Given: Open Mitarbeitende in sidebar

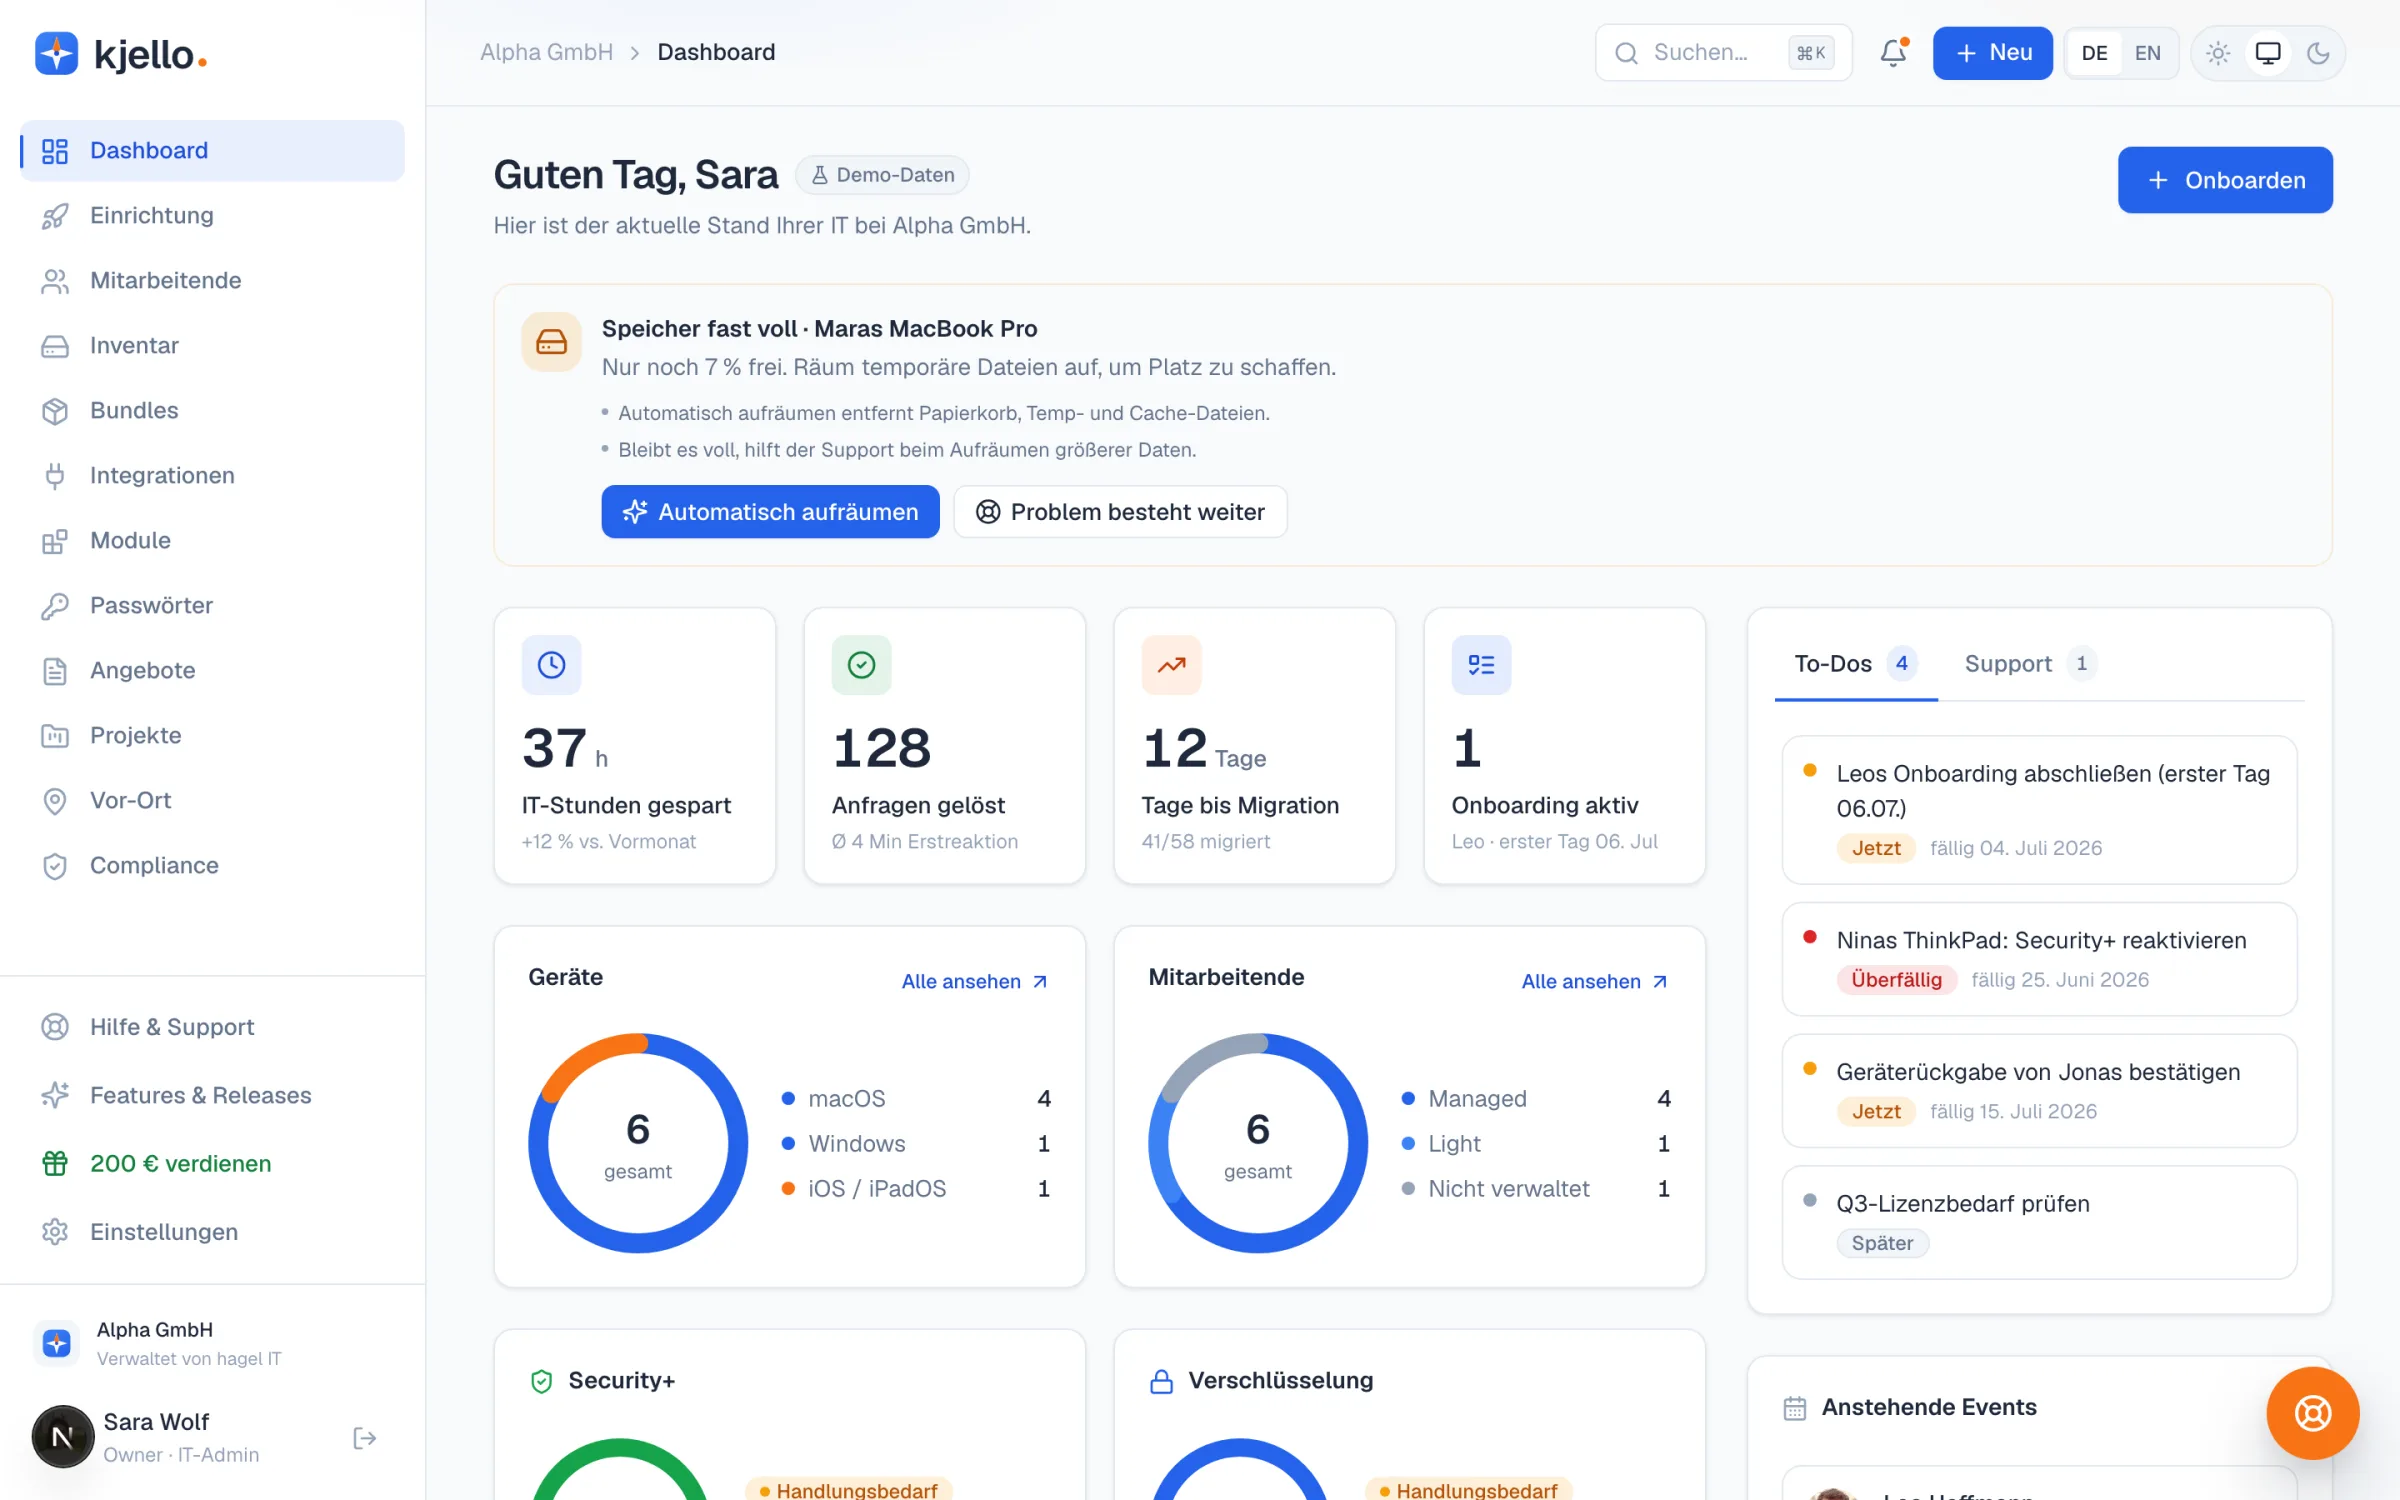Looking at the screenshot, I should (x=213, y=281).
